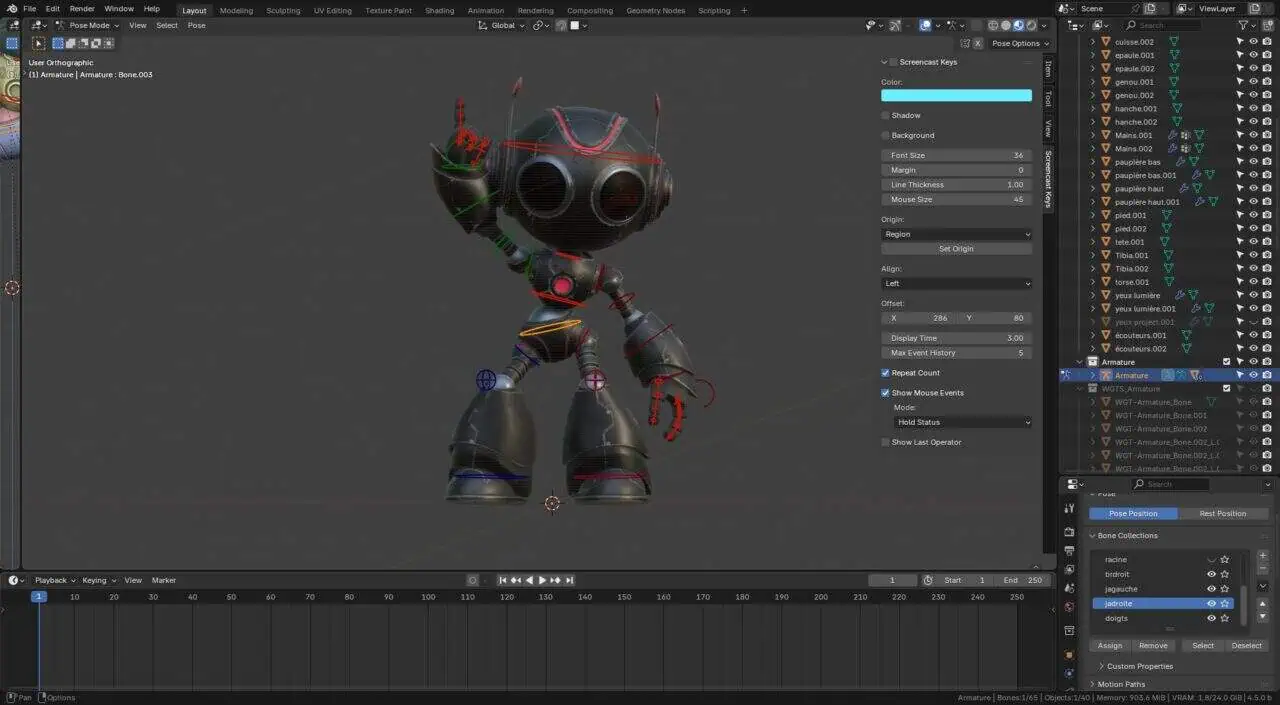Toggle the X-axis mirror pose icon
The width and height of the screenshot is (1280, 705).
click(x=978, y=43)
